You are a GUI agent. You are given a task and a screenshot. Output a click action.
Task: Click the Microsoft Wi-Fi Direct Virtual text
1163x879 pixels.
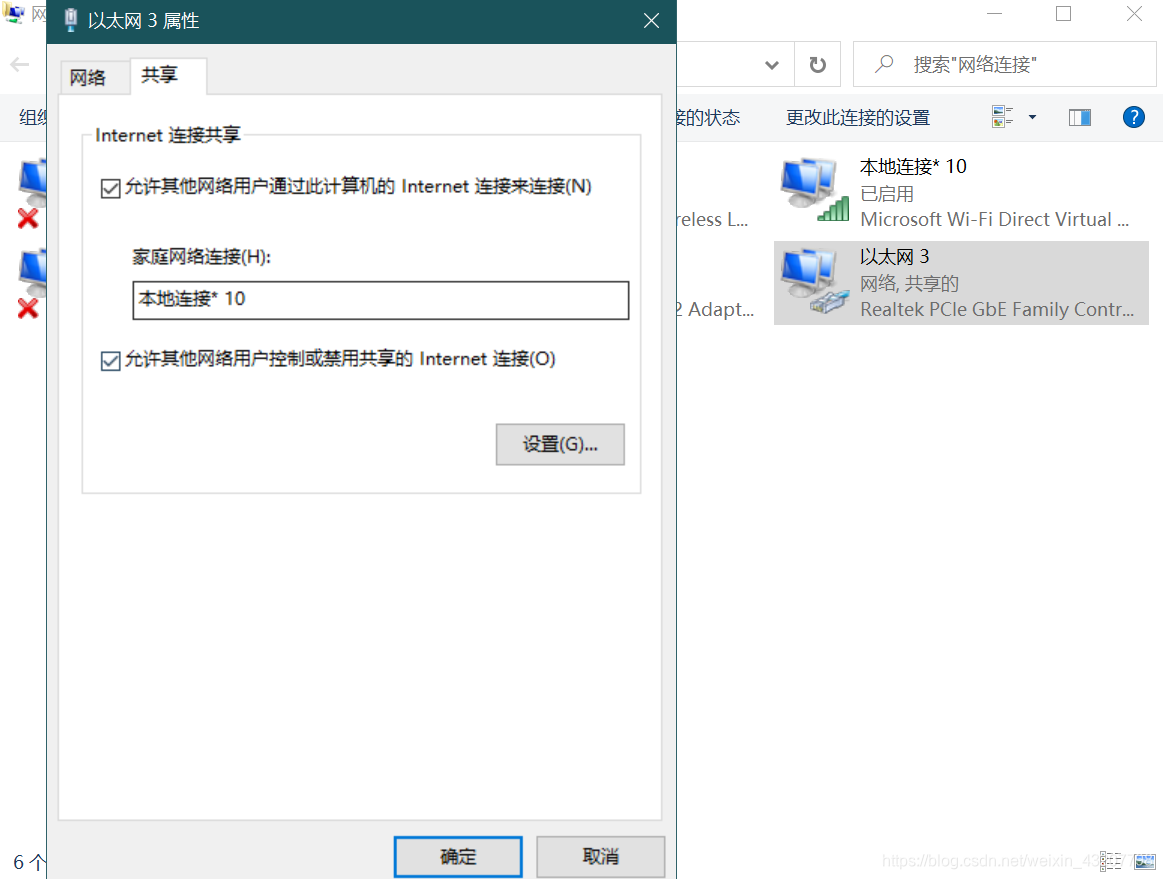pyautogui.click(x=994, y=220)
